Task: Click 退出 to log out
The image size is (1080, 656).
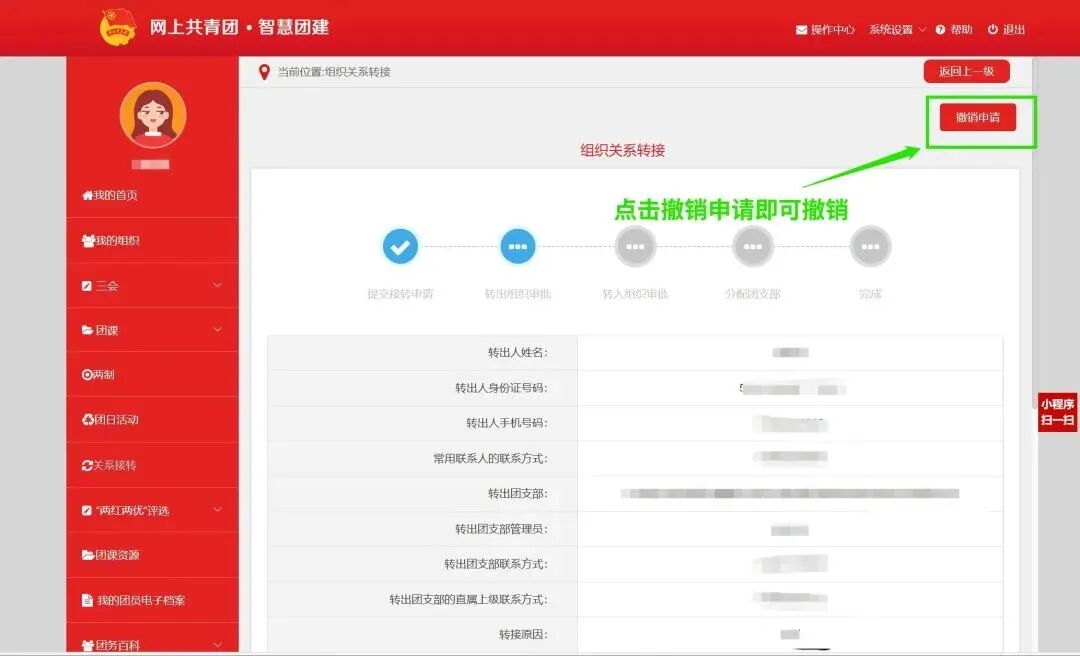Action: 1006,30
